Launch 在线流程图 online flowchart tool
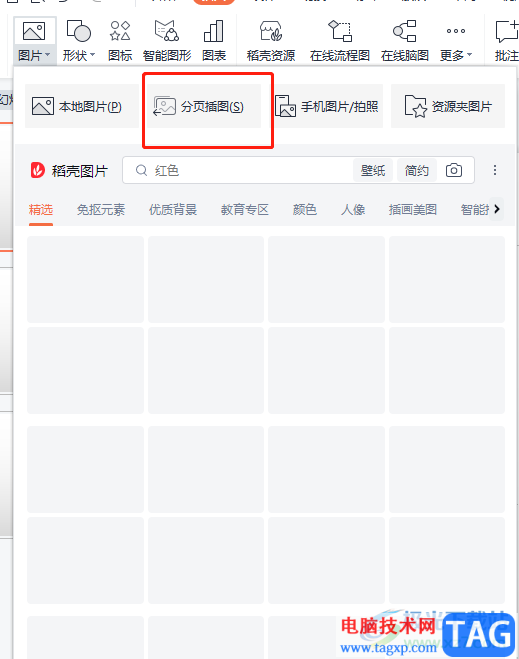The height and width of the screenshot is (659, 519). point(340,41)
